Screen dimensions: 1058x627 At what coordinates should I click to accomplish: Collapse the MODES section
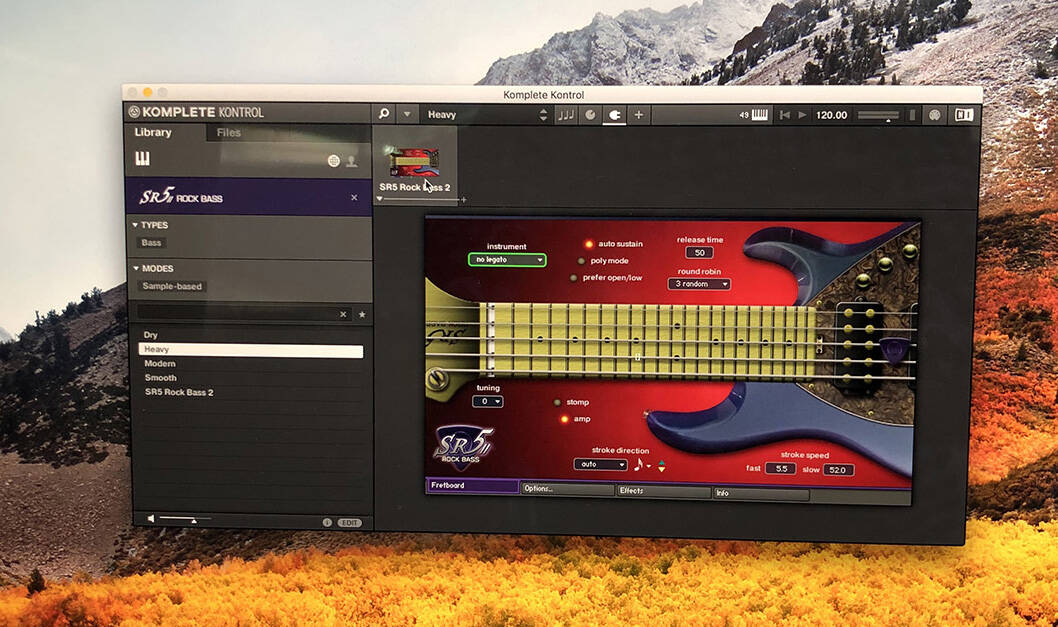[x=152, y=268]
